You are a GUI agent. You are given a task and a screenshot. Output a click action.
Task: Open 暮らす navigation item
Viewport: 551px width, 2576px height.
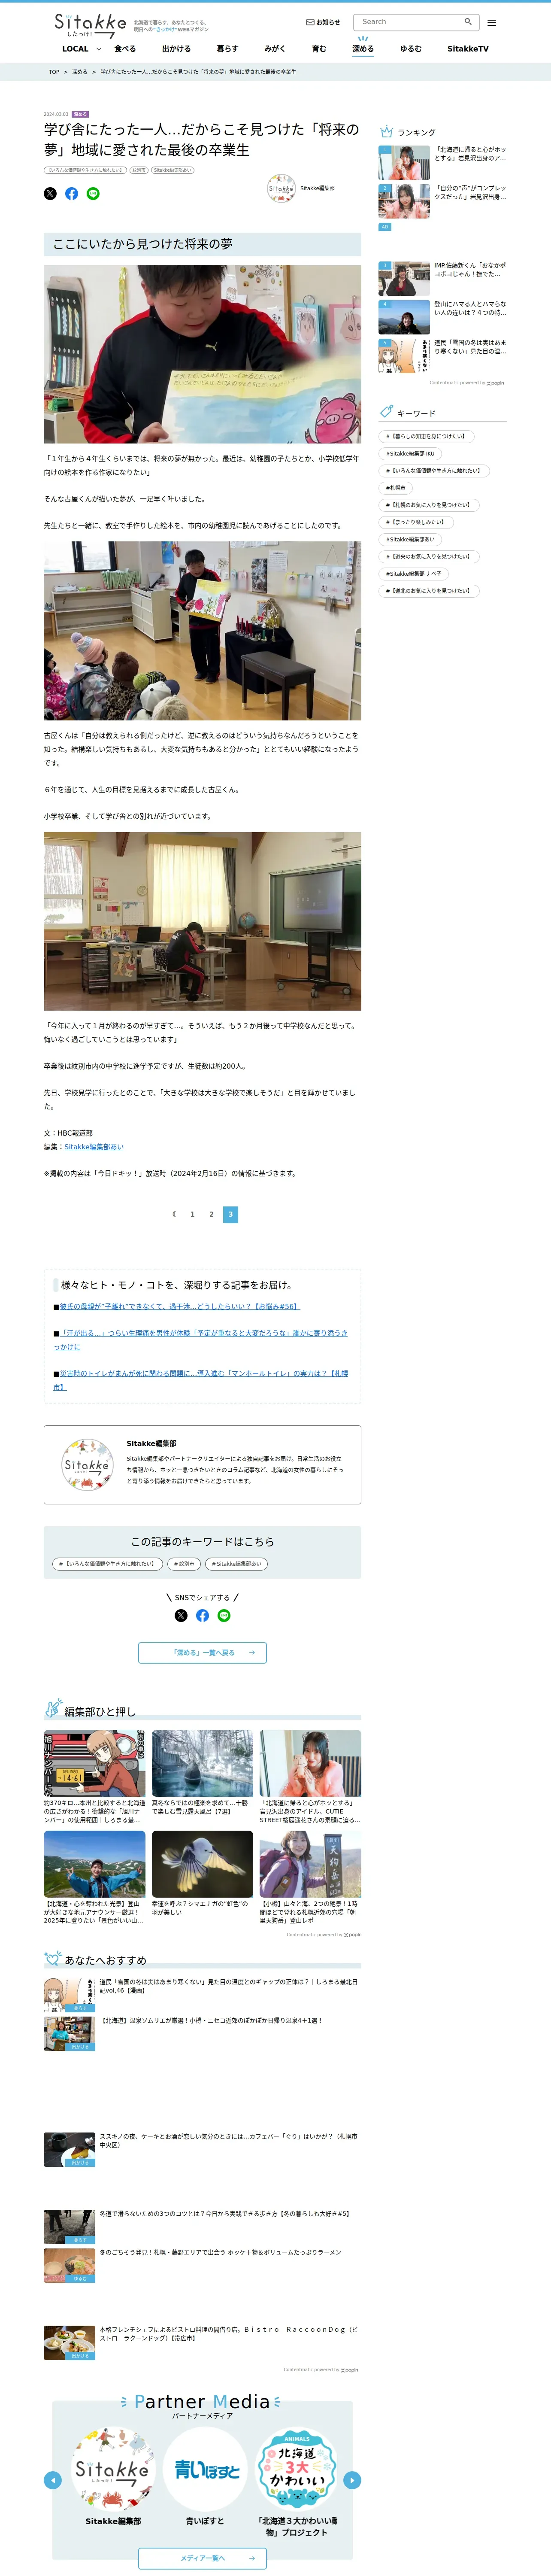click(x=228, y=49)
